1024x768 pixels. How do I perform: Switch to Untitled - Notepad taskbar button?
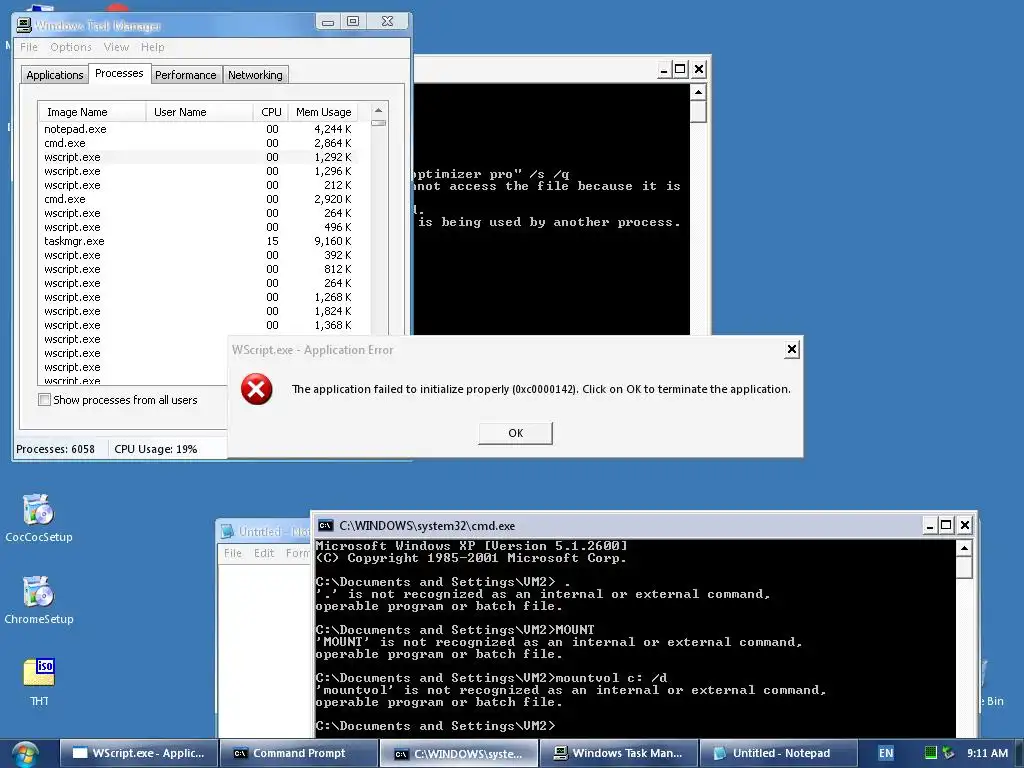click(778, 753)
